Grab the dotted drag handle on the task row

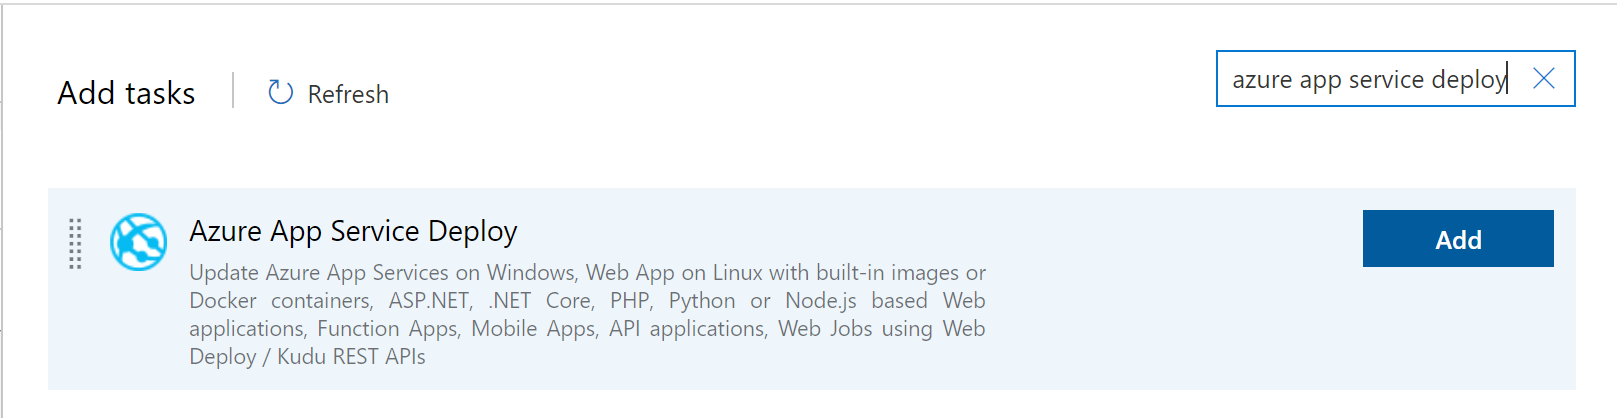pos(75,244)
